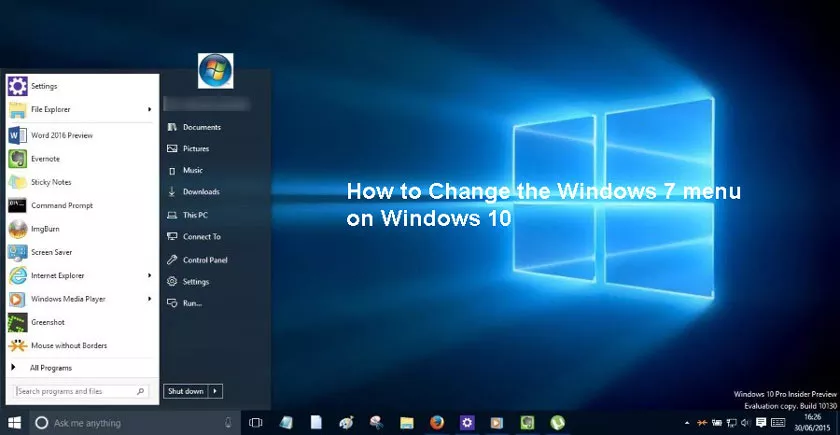Expand File Explorer submenu arrow
Screen dimensions: 840x435
click(149, 109)
